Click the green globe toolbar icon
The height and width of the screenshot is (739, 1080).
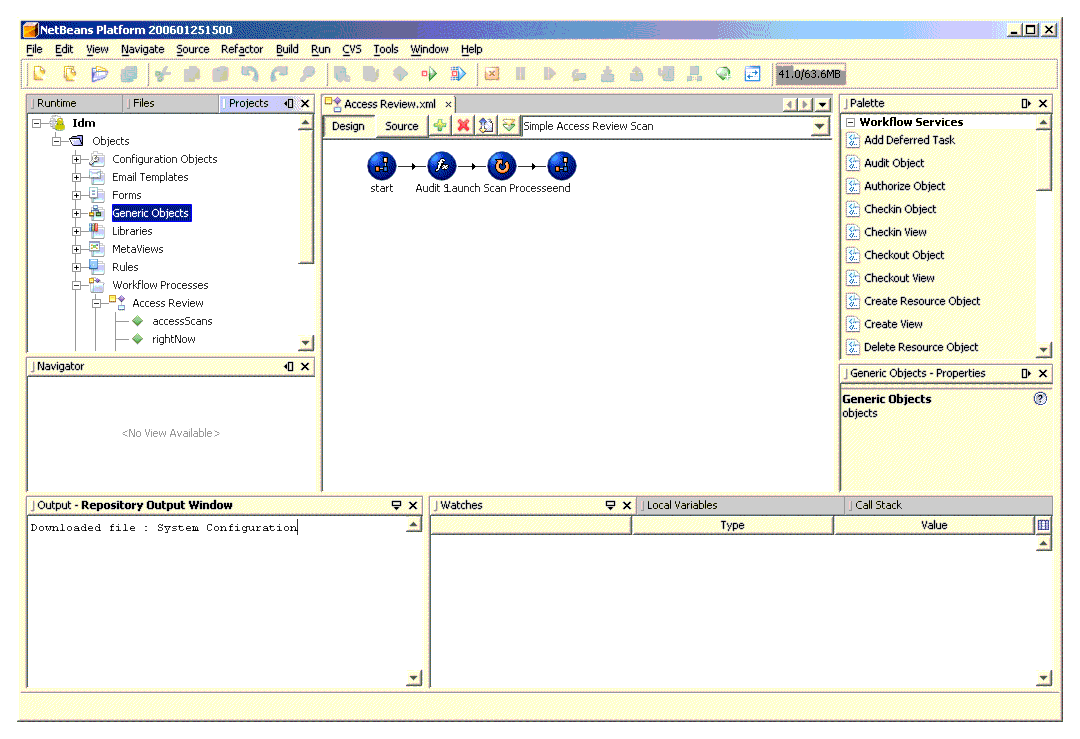pos(723,74)
